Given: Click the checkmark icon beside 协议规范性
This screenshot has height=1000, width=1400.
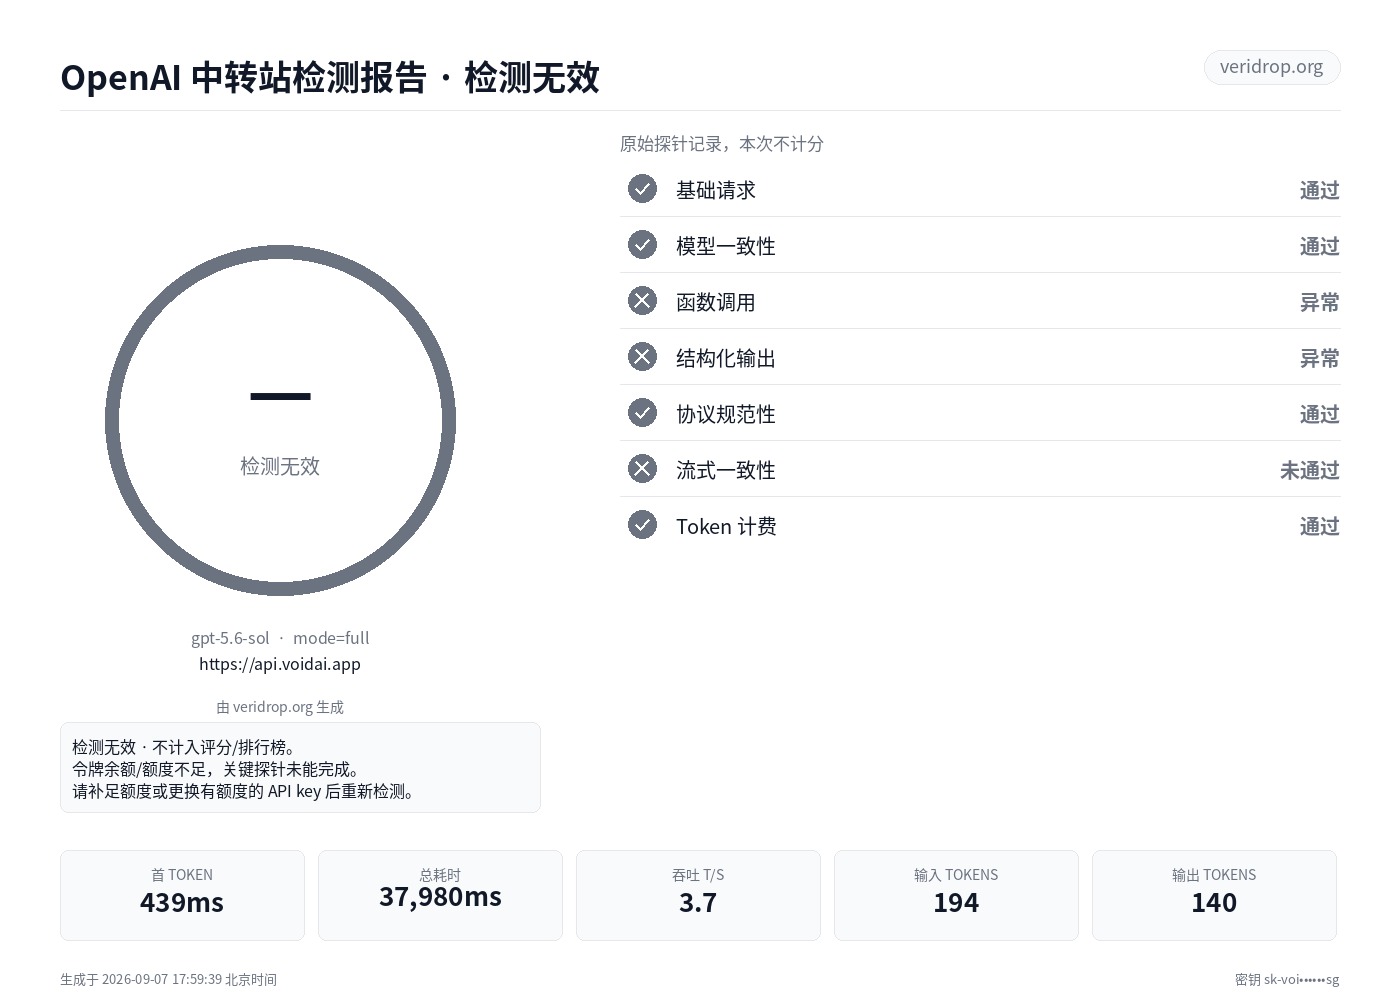Looking at the screenshot, I should tap(642, 413).
